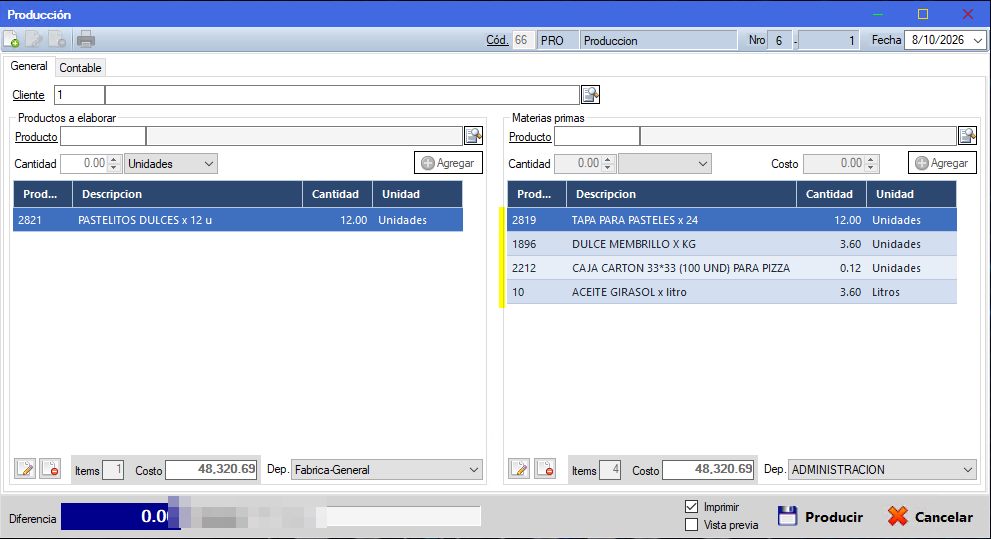The width and height of the screenshot is (991, 539).
Task: Click Descripcion header in Materias primas table
Action: pos(681,194)
